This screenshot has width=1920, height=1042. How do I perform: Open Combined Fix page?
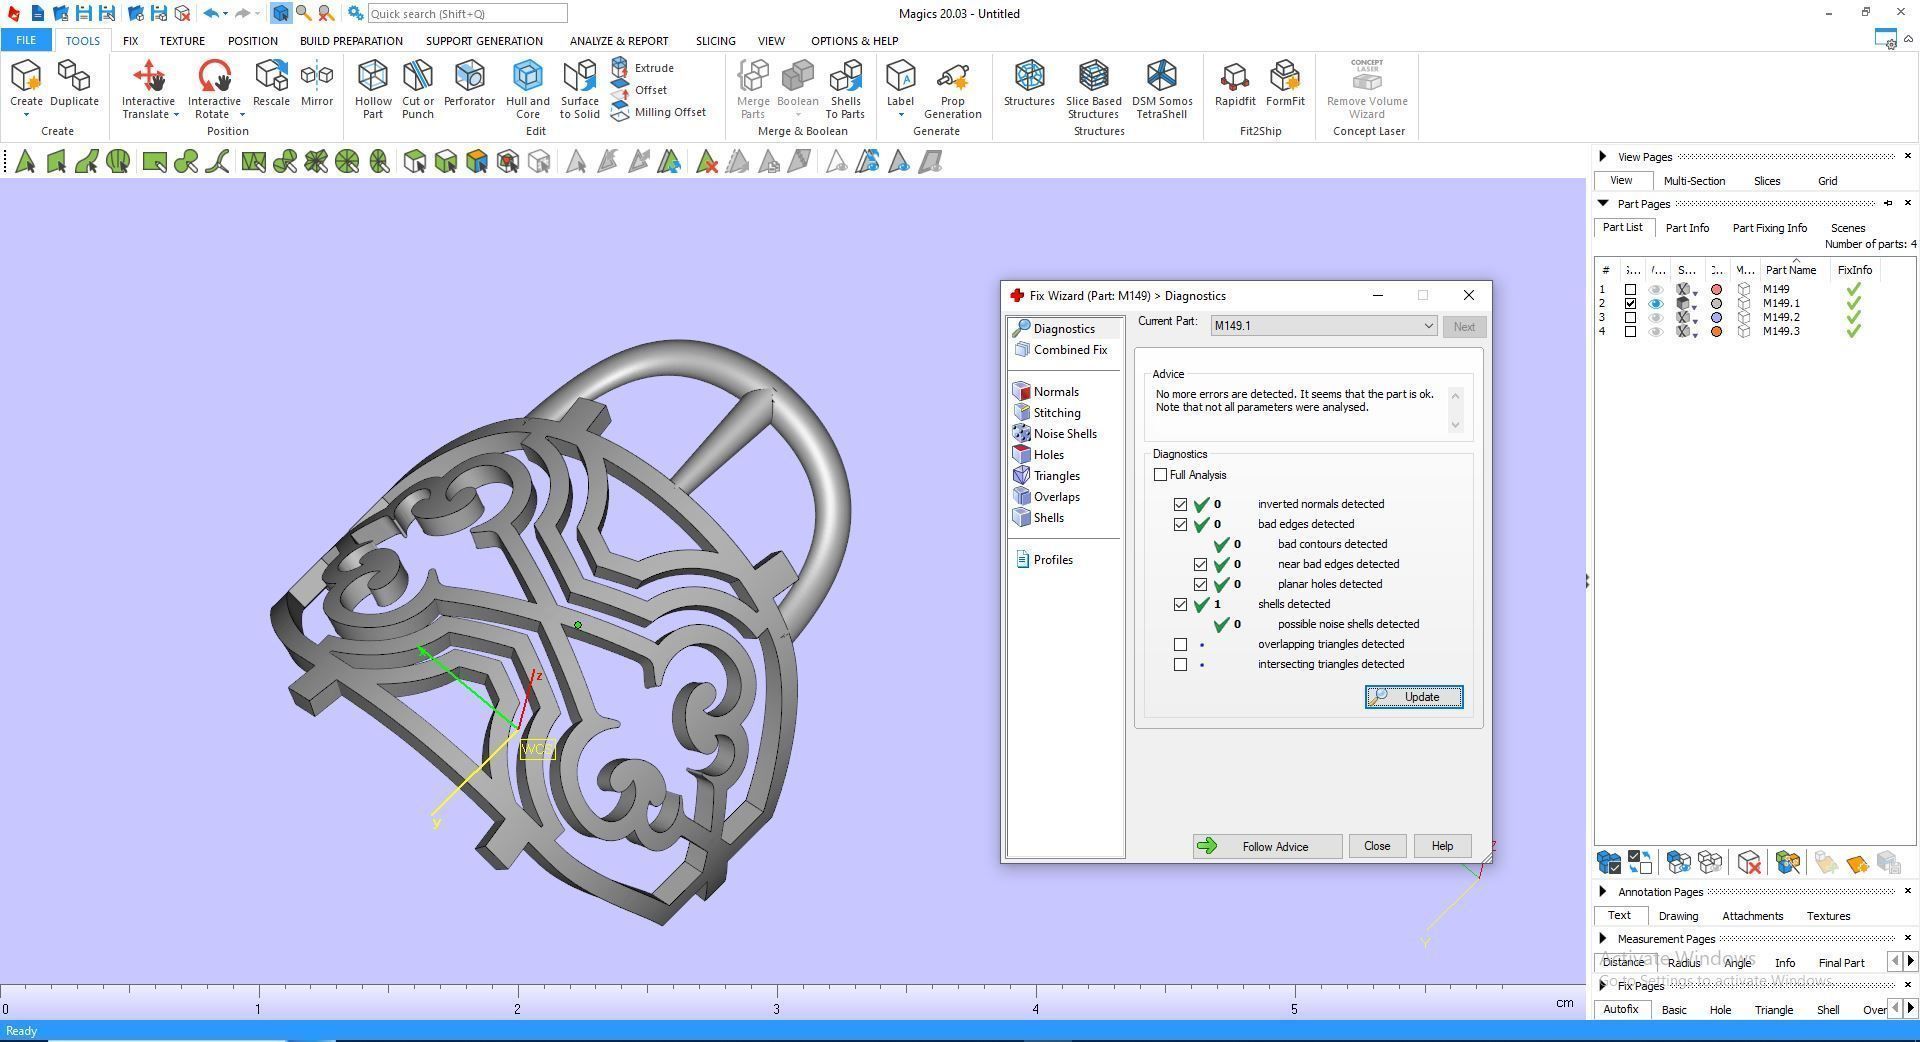pos(1060,350)
